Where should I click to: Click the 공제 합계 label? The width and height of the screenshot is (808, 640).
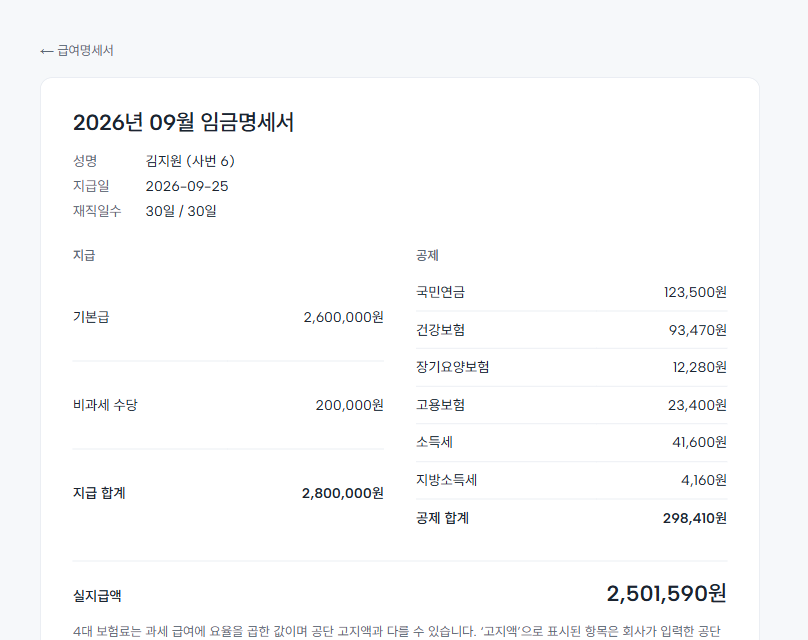443,518
